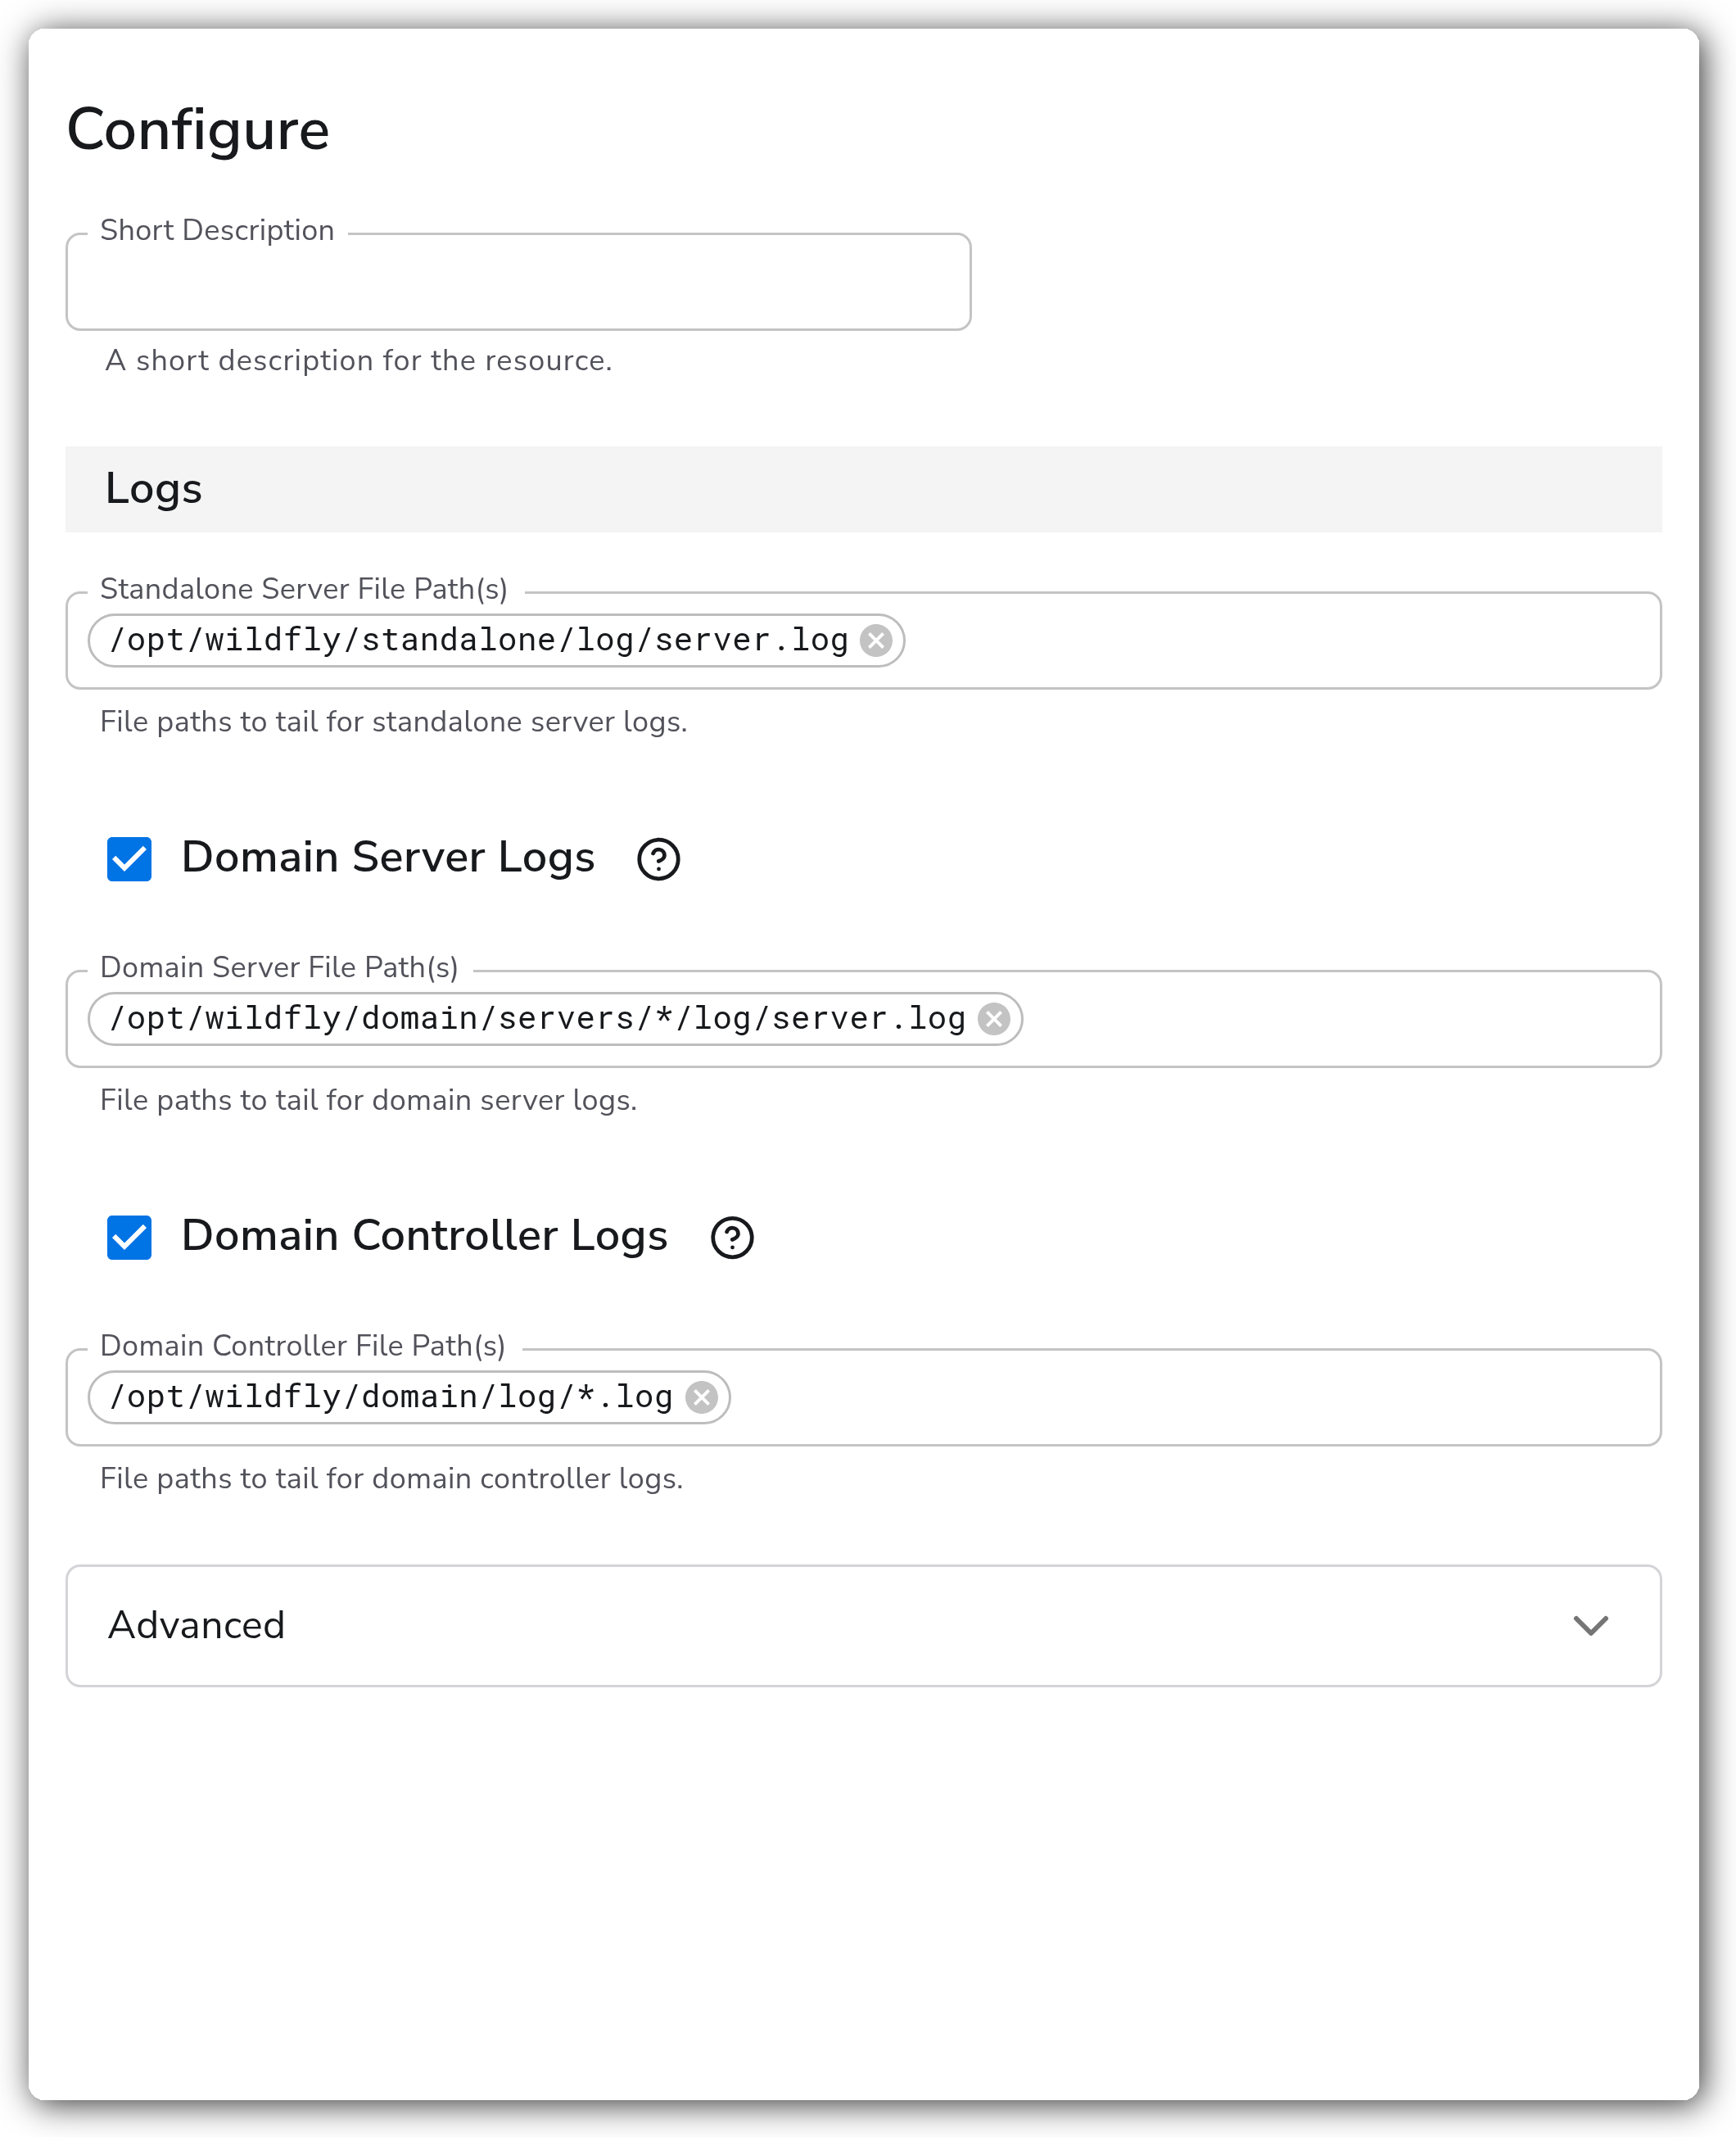Screen dimensions: 1736x2137
Task: Click the Advanced chevron arrow
Action: (1590, 1625)
